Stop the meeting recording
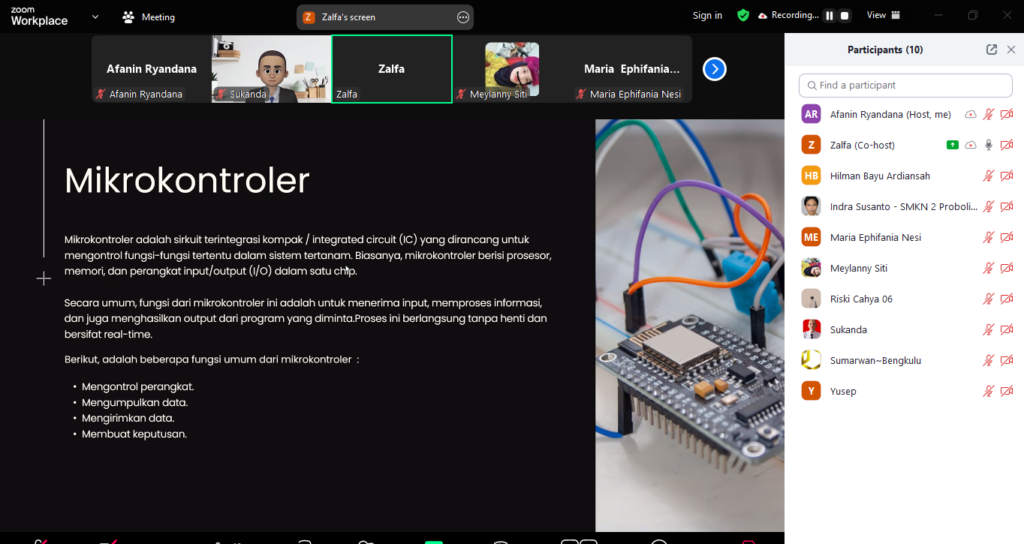This screenshot has width=1024, height=544. pyautogui.click(x=844, y=16)
